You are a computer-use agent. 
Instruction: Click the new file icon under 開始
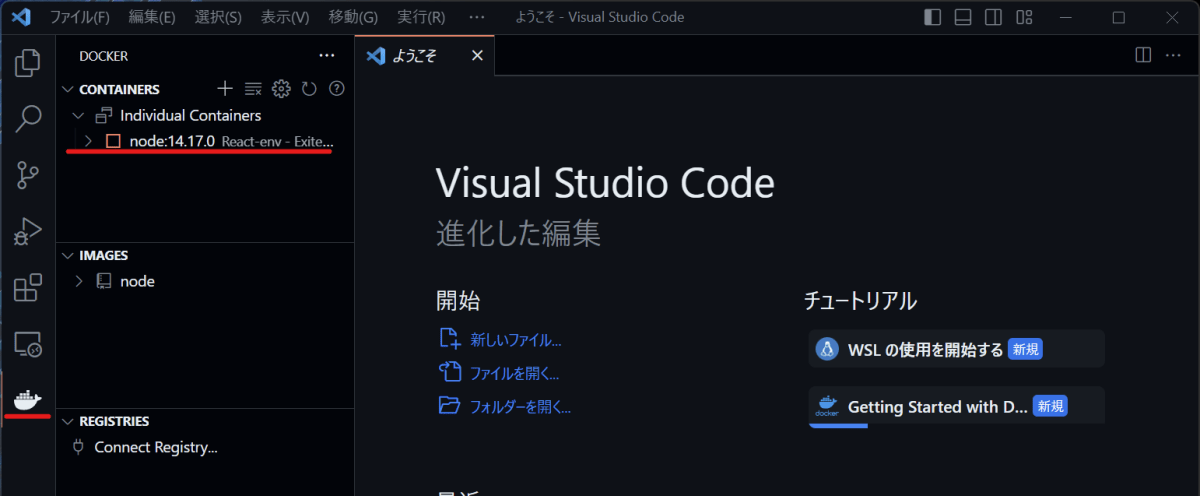[x=450, y=339]
